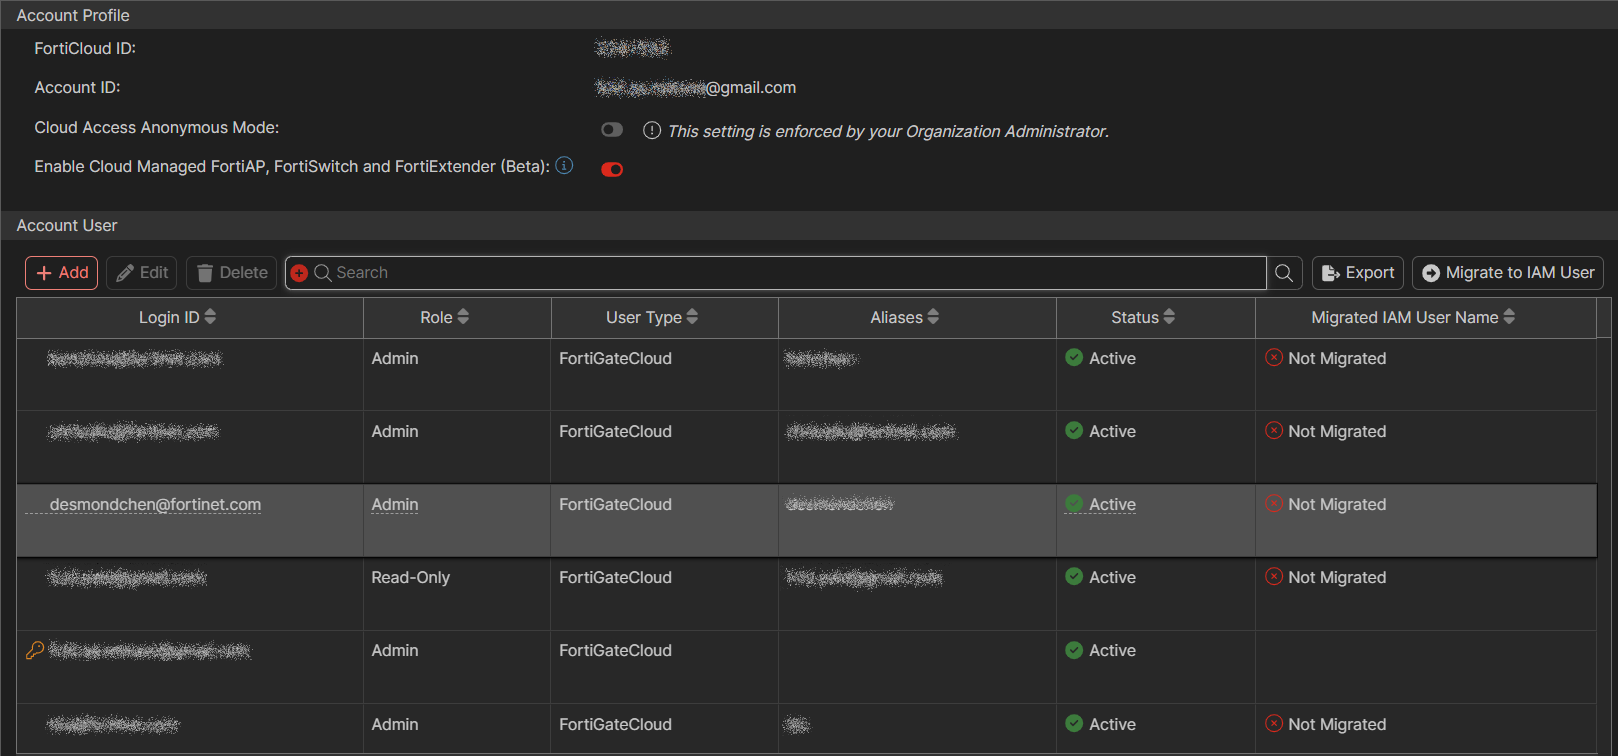Viewport: 1618px width, 756px height.
Task: Click the Not Migrated icon for desmondchen row
Action: [1274, 504]
